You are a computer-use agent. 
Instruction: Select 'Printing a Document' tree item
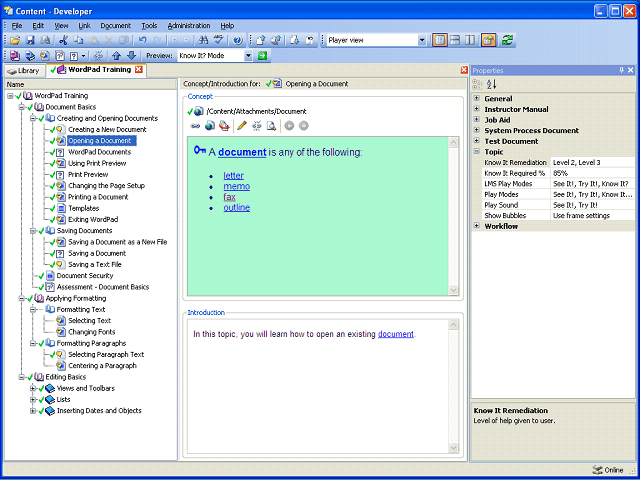pos(98,197)
